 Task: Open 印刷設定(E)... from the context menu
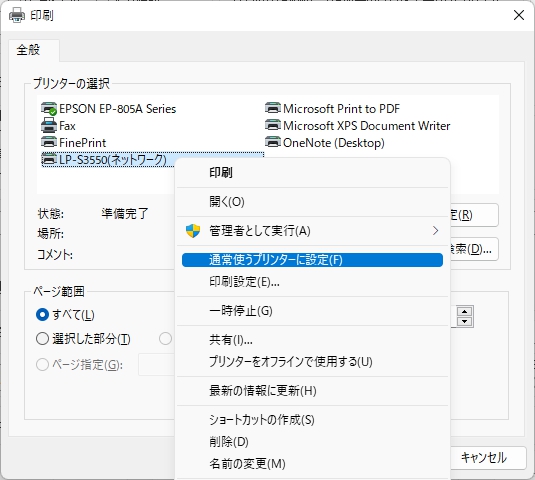coord(312,282)
